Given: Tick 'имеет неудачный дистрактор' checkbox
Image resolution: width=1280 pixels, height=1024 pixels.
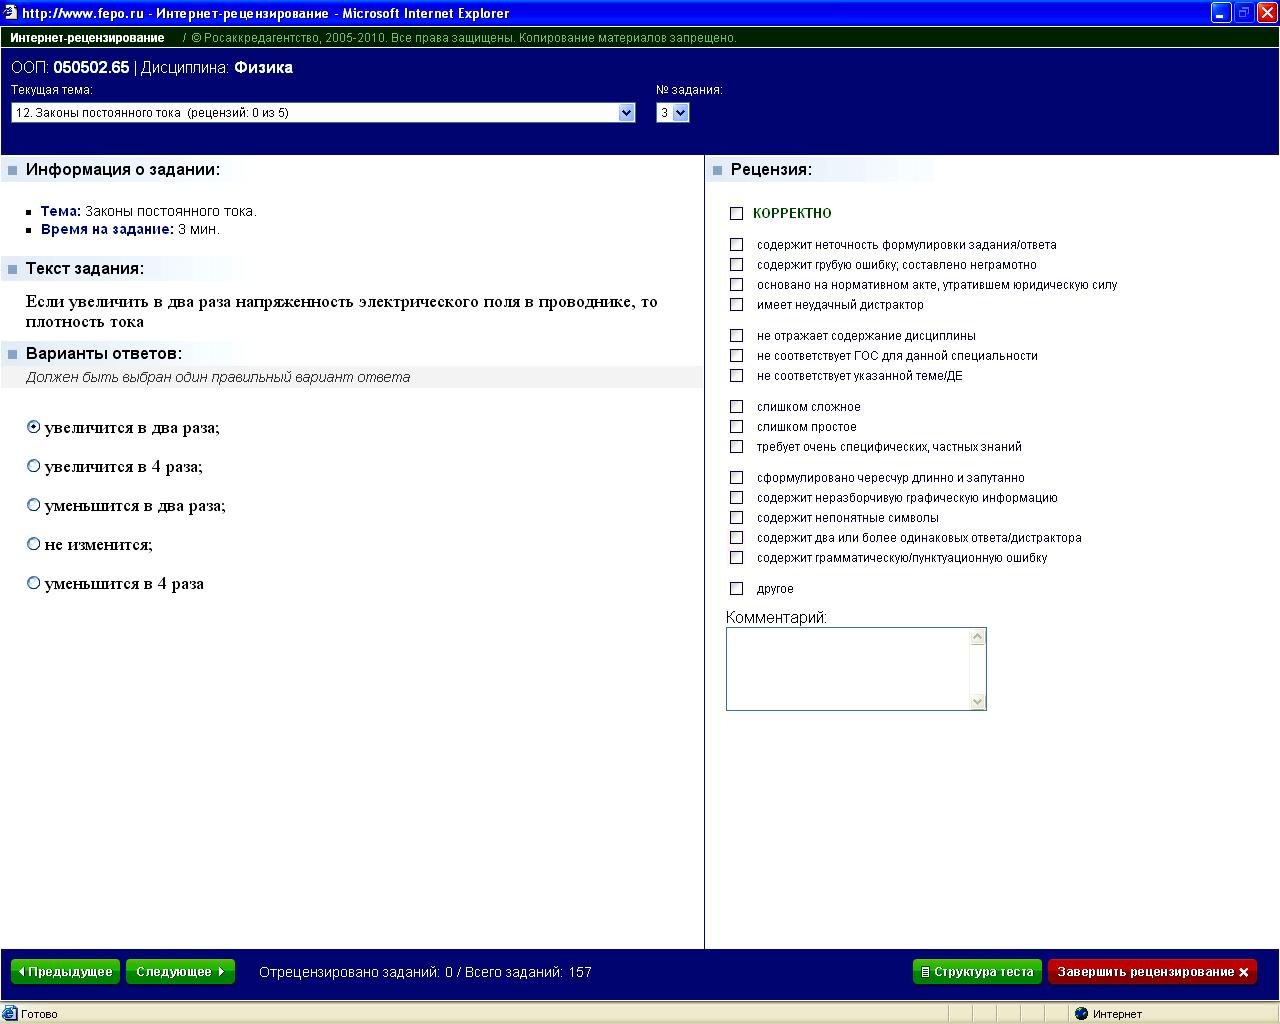Looking at the screenshot, I should [x=737, y=304].
